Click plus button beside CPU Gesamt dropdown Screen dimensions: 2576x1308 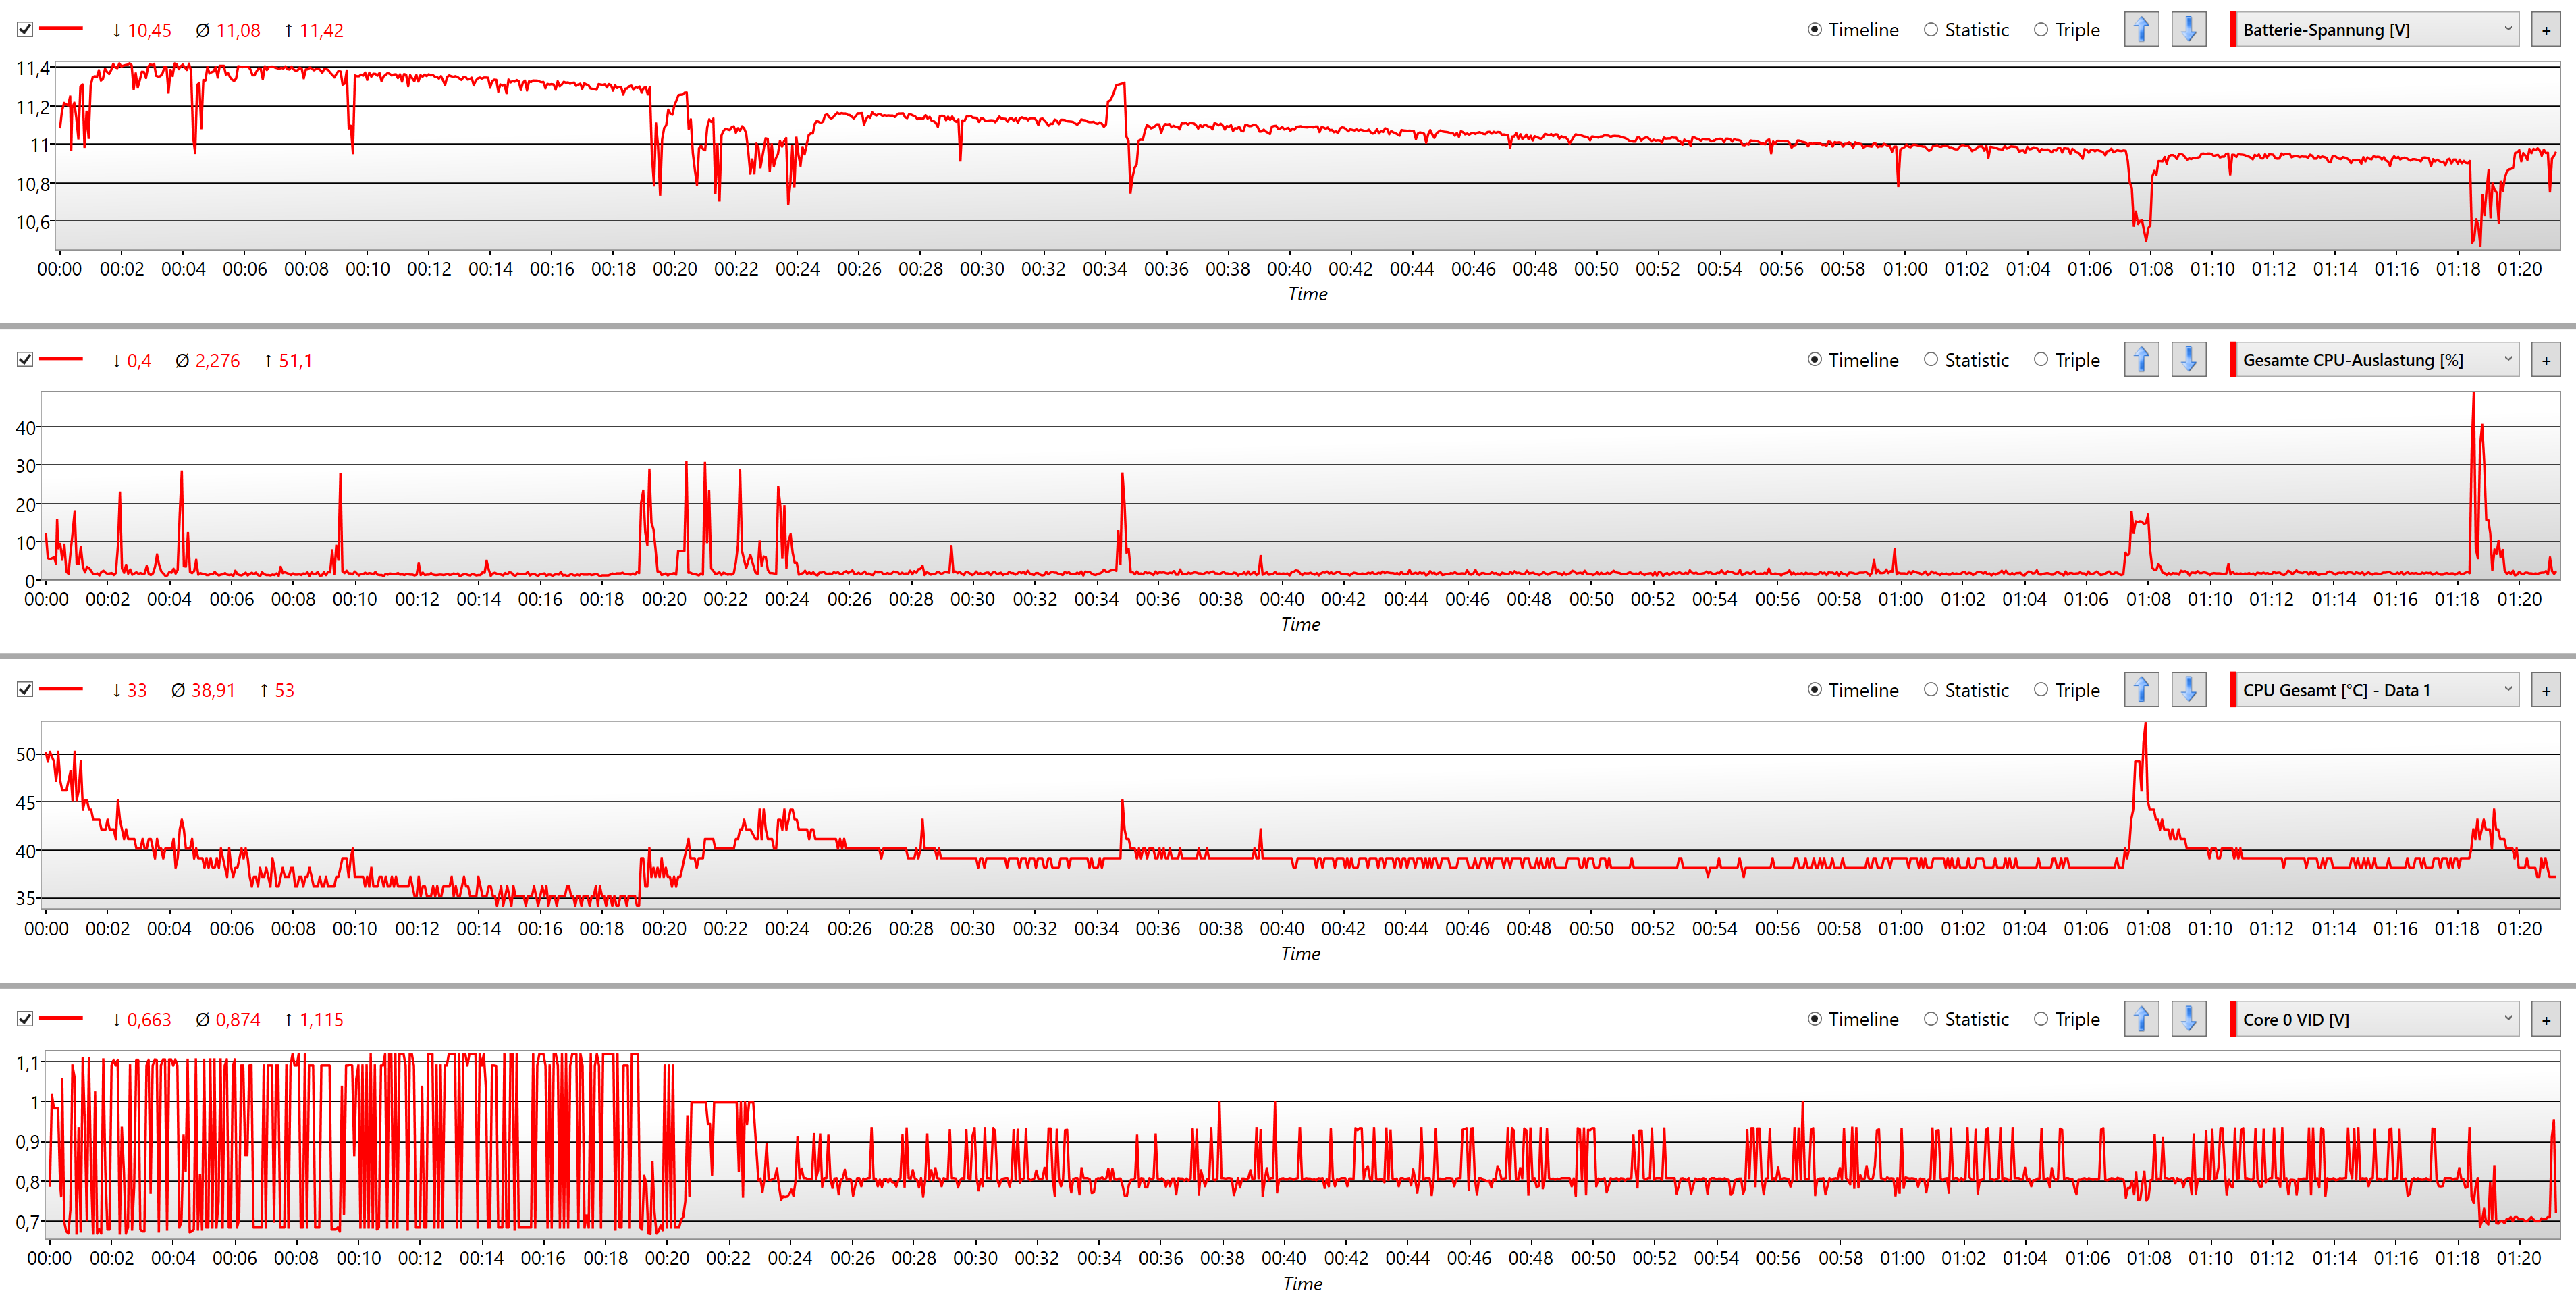(x=2546, y=690)
